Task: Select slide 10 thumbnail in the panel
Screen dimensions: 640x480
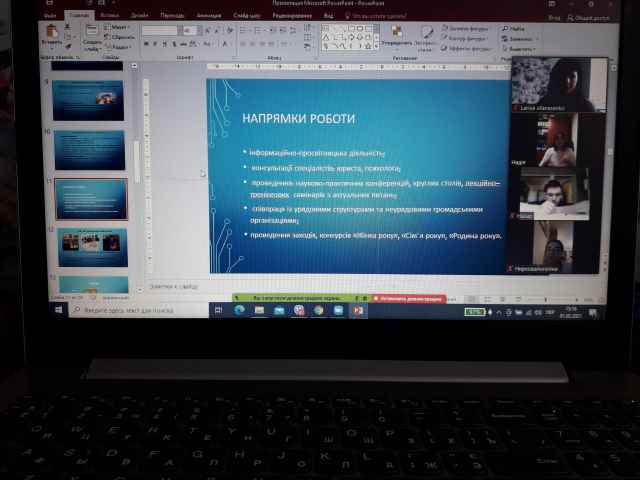Action: [x=89, y=150]
